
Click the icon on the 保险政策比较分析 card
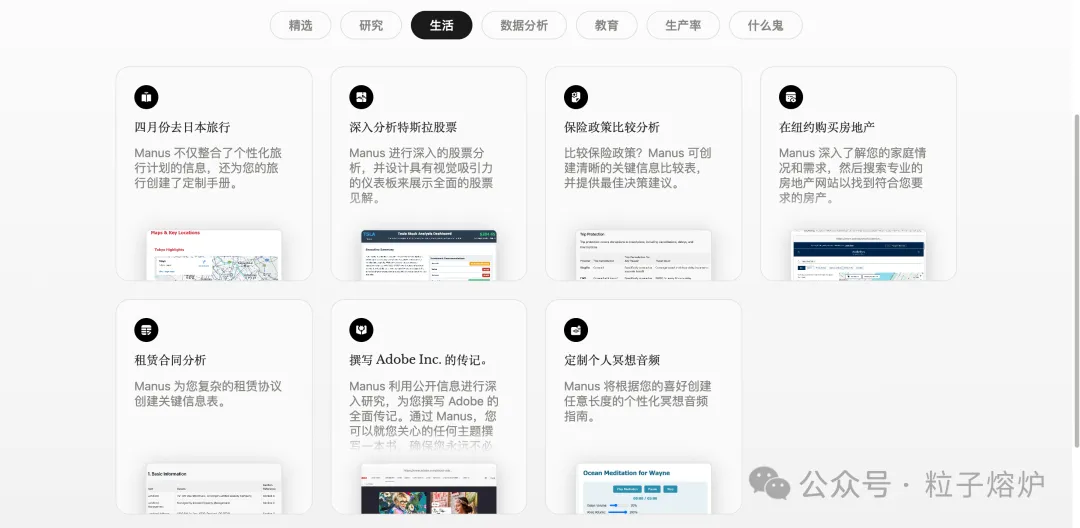pos(576,97)
